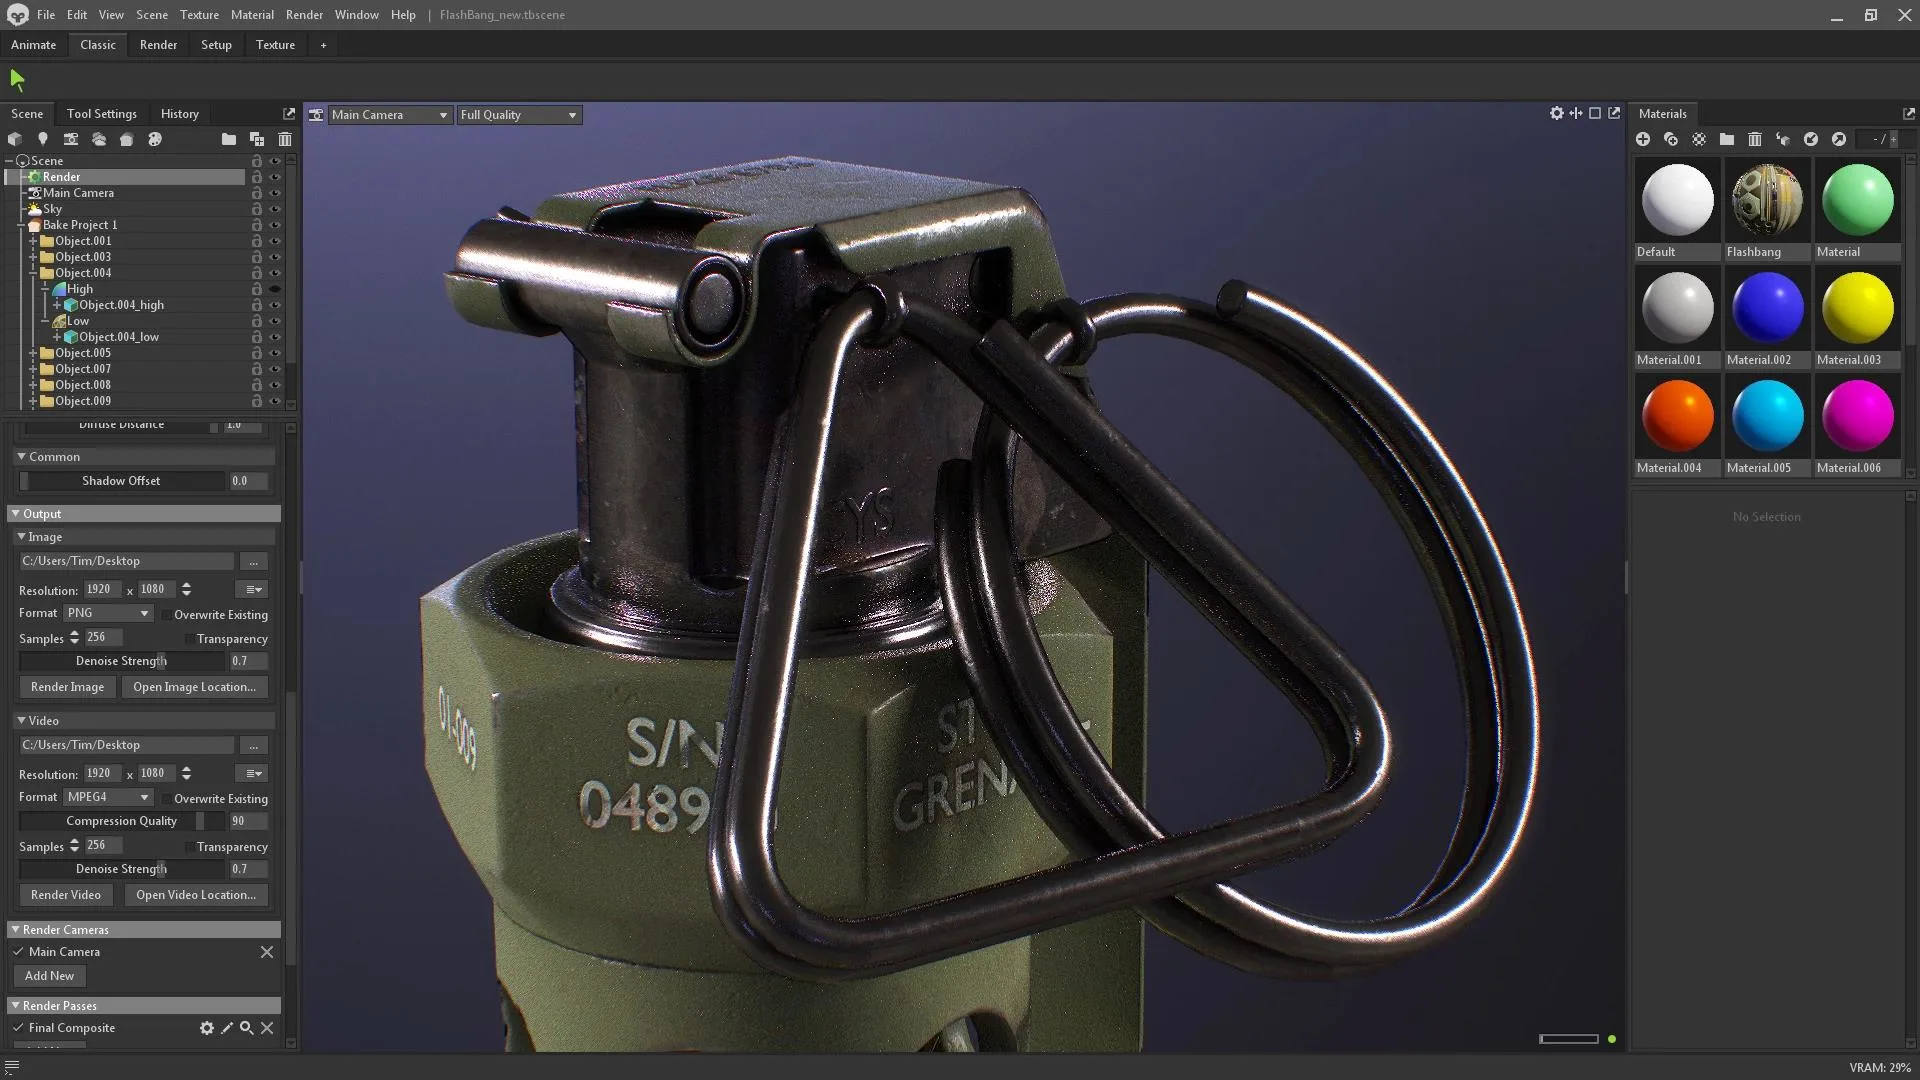Add a camera using the Scene toolbar icon
Viewport: 1920px width, 1080px height.
(x=71, y=139)
